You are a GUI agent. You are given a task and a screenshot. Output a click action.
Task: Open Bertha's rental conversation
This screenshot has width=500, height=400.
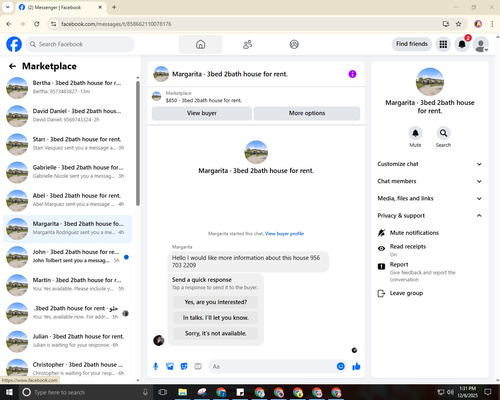(x=68, y=88)
